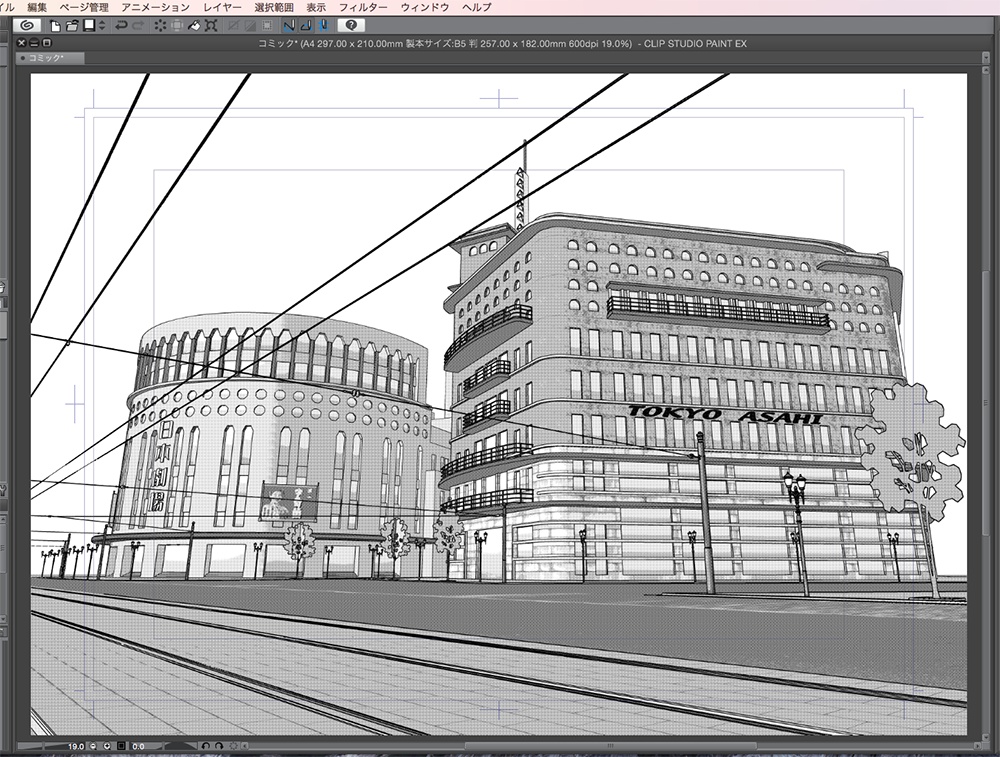Open the ヘルプ menu
This screenshot has height=757, width=1000.
(476, 7)
